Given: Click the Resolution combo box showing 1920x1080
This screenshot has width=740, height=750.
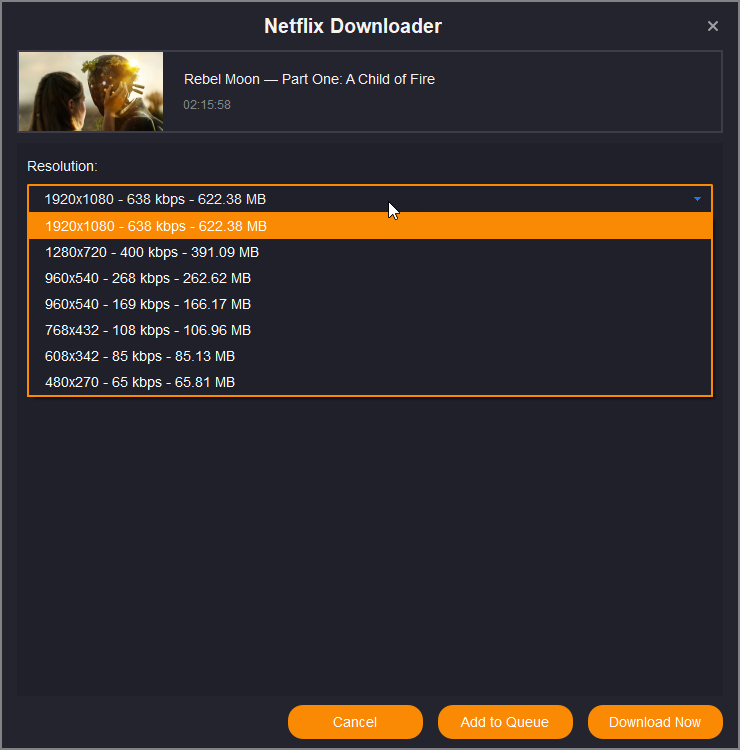Looking at the screenshot, I should click(370, 199).
